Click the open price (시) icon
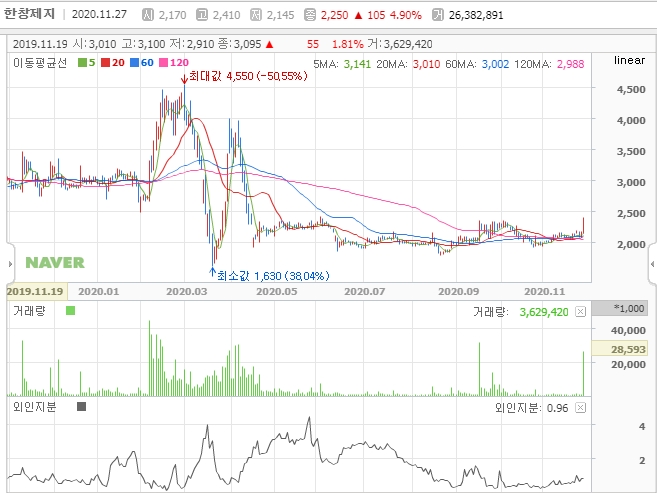 (147, 15)
